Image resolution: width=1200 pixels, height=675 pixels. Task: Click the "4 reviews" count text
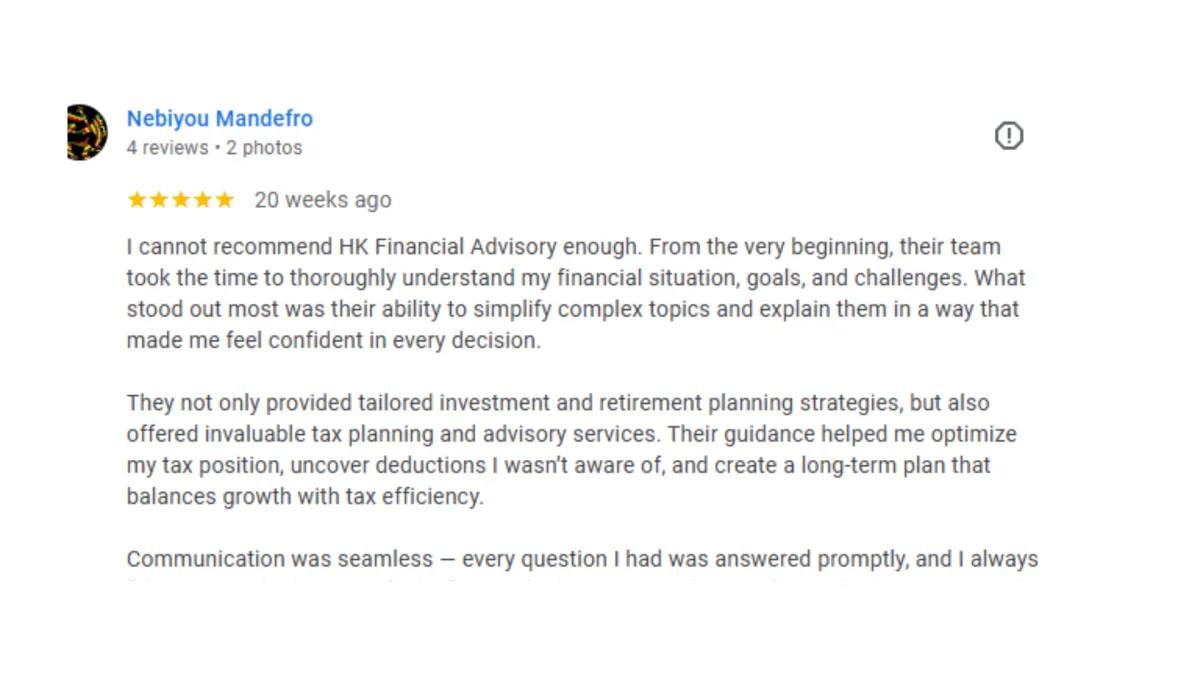pos(167,148)
